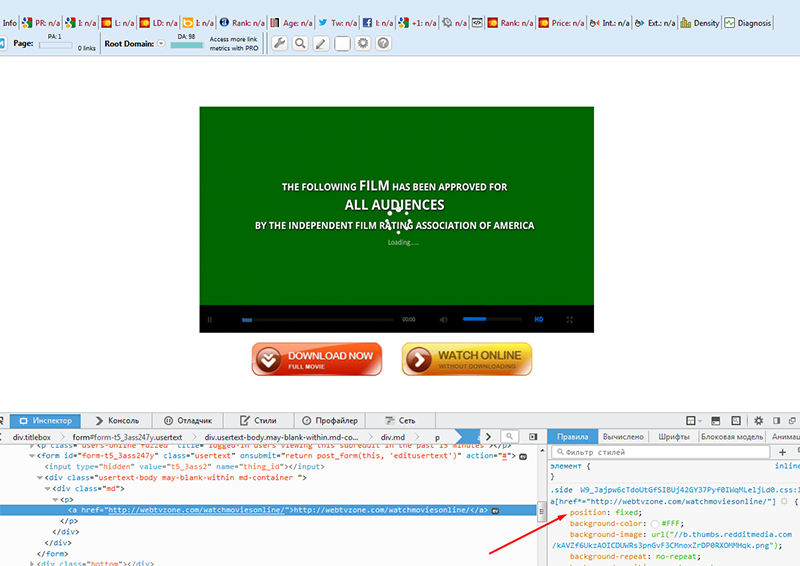
Task: Open the MozBar gear settings icon
Action: point(363,43)
